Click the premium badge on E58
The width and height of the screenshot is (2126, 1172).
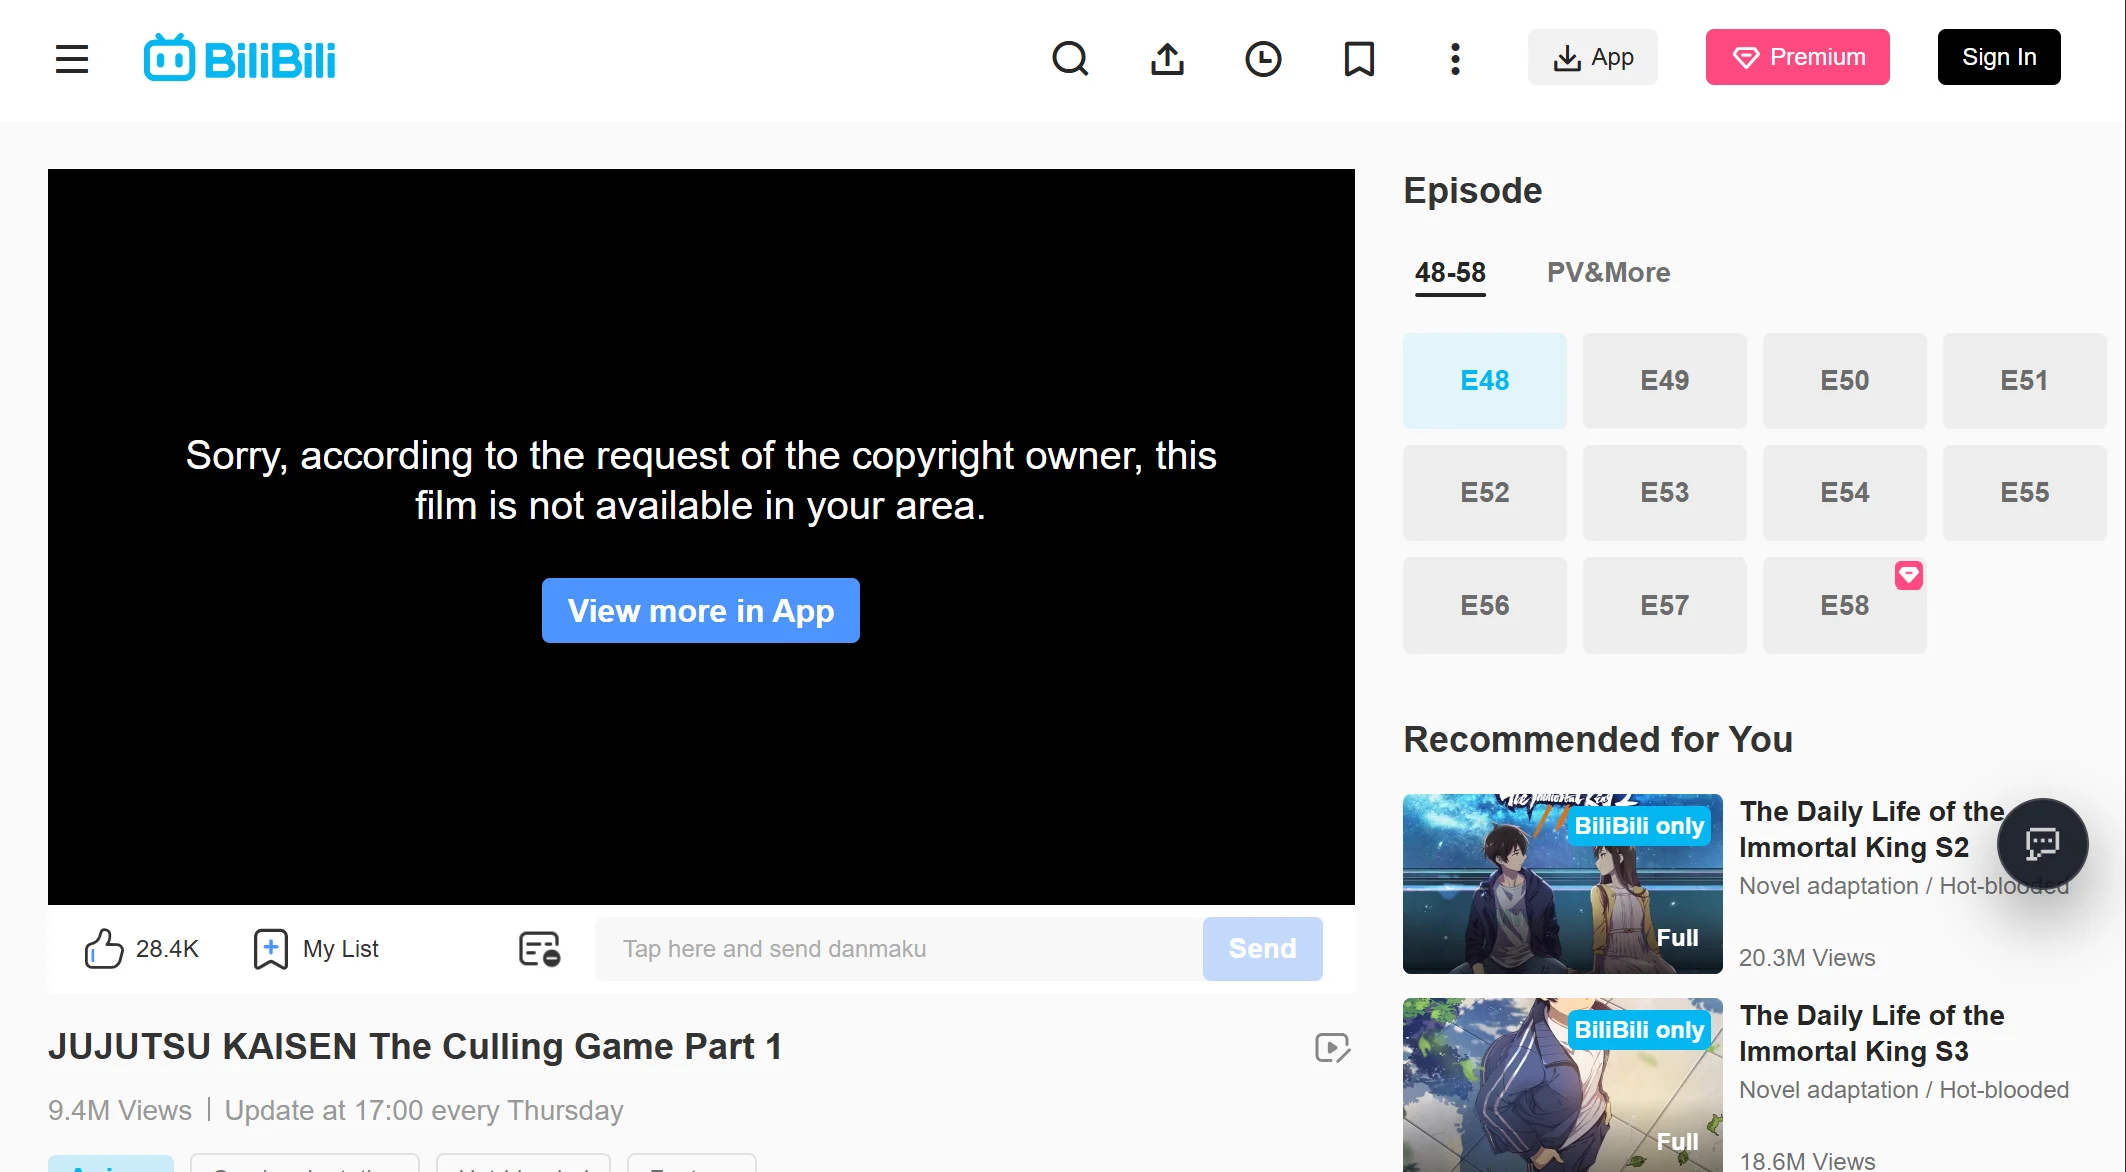point(1908,575)
